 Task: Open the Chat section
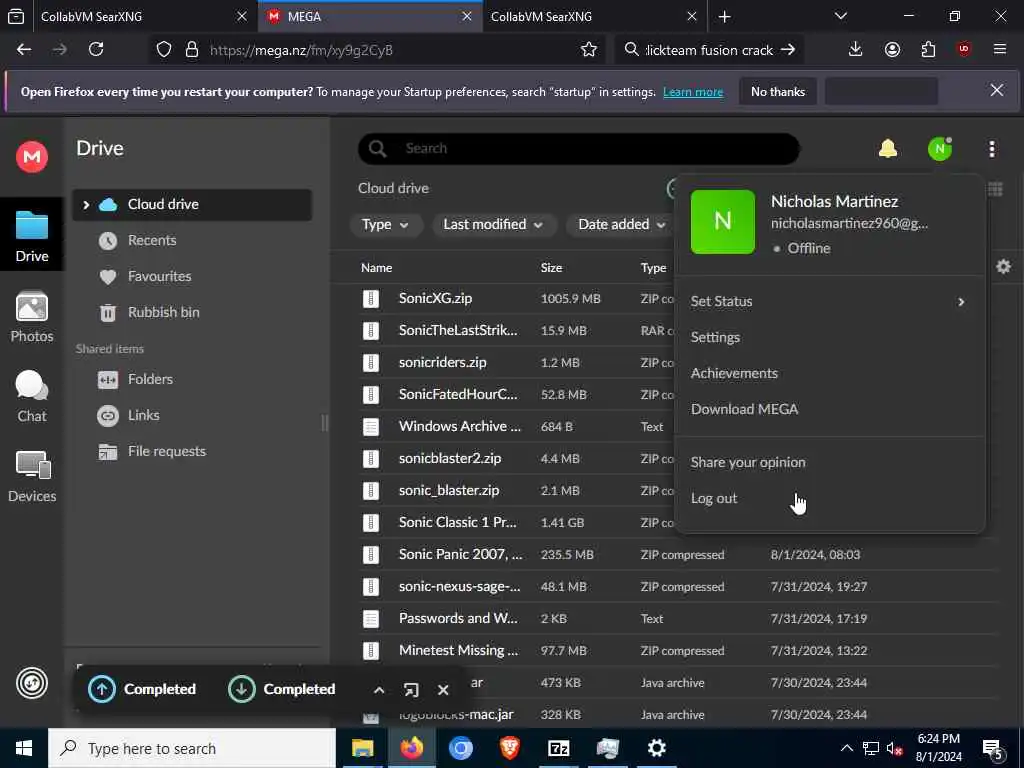[32, 397]
